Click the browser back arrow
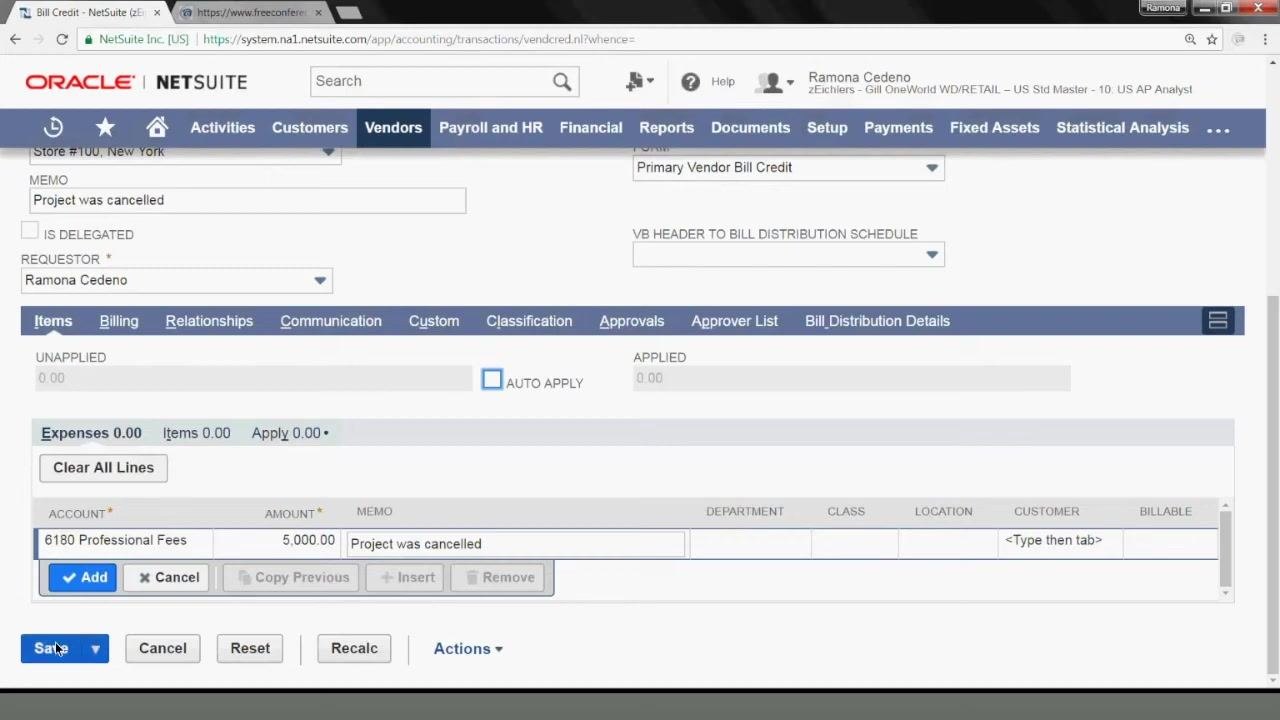This screenshot has height=720, width=1280. 15,39
